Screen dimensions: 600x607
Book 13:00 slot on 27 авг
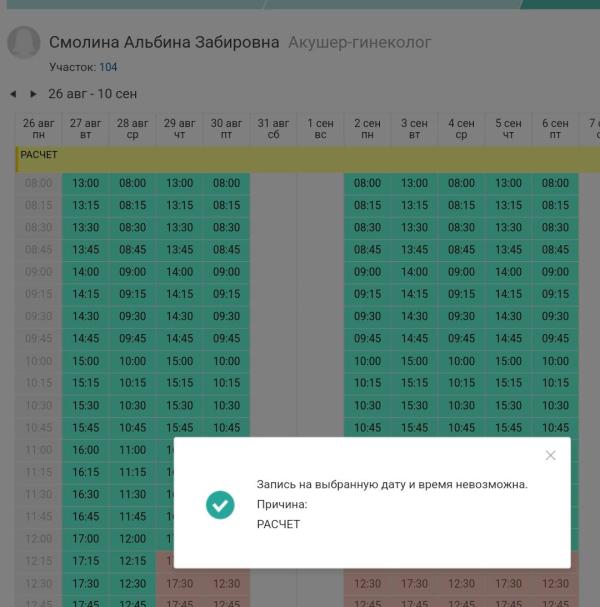click(x=85, y=183)
